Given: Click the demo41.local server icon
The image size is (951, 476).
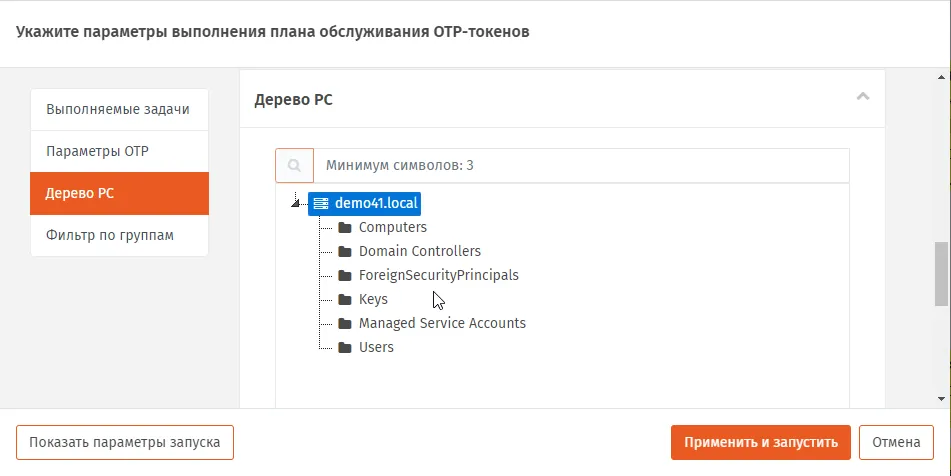Looking at the screenshot, I should (321, 203).
